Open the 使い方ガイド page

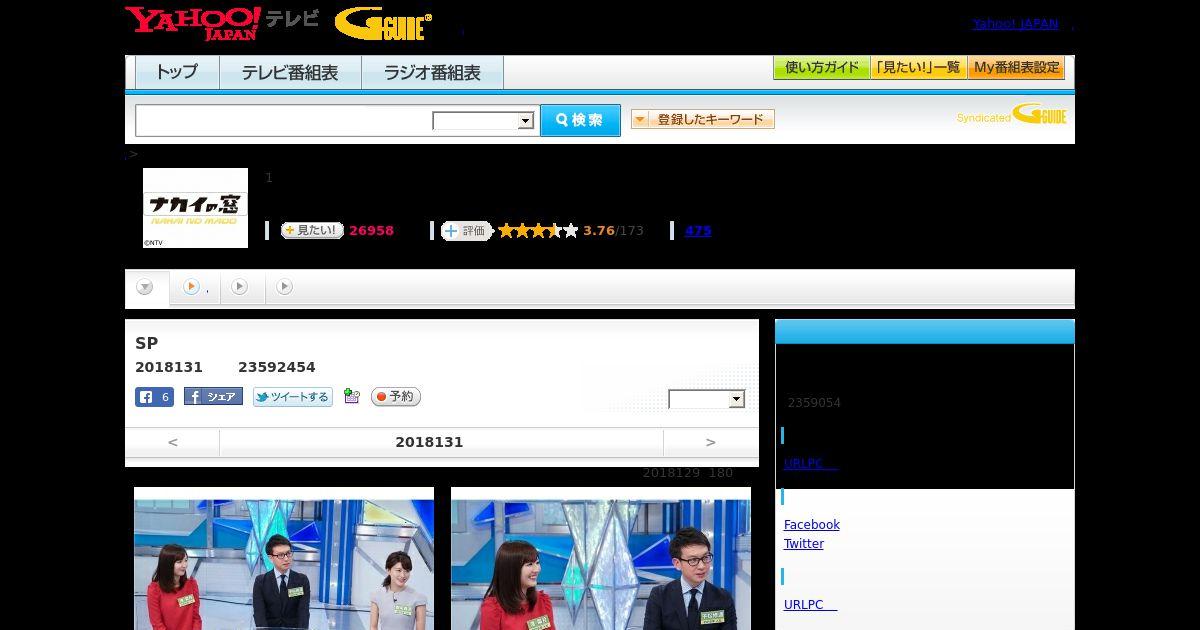822,68
